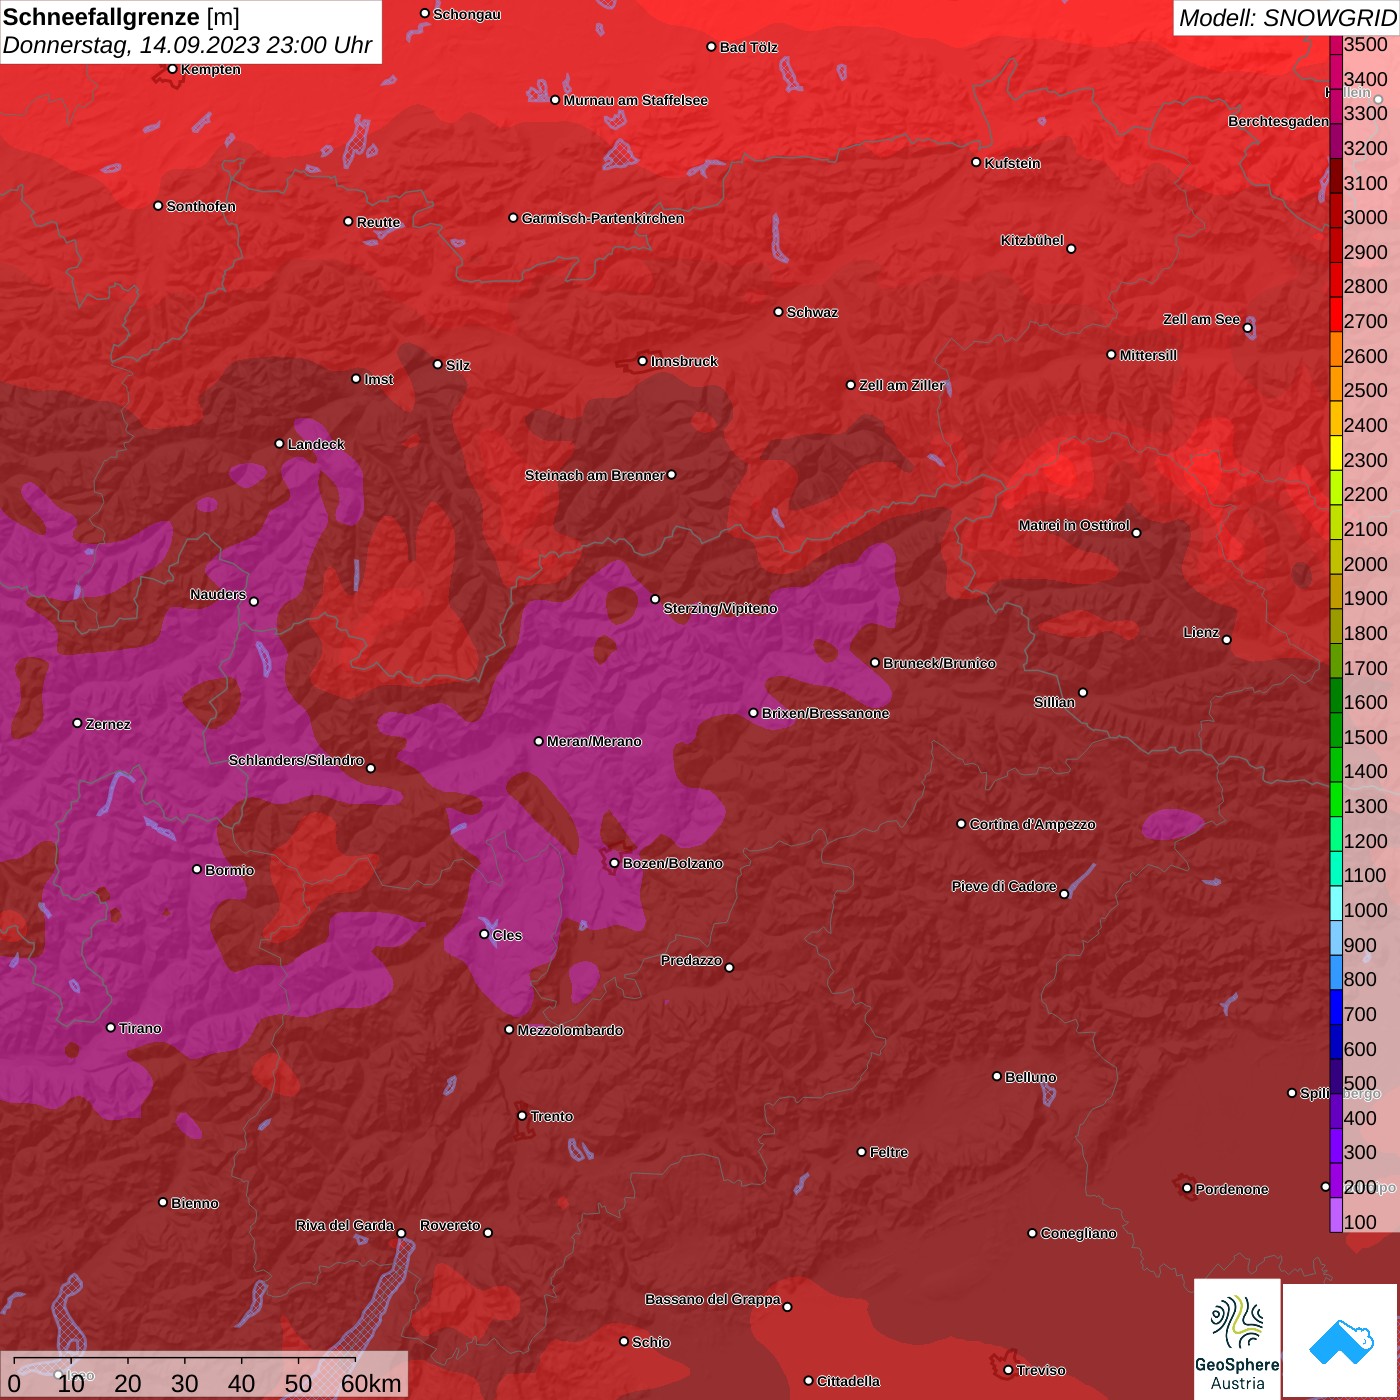Click the Innsbruck city marker dot
This screenshot has width=1400, height=1400.
point(643,361)
